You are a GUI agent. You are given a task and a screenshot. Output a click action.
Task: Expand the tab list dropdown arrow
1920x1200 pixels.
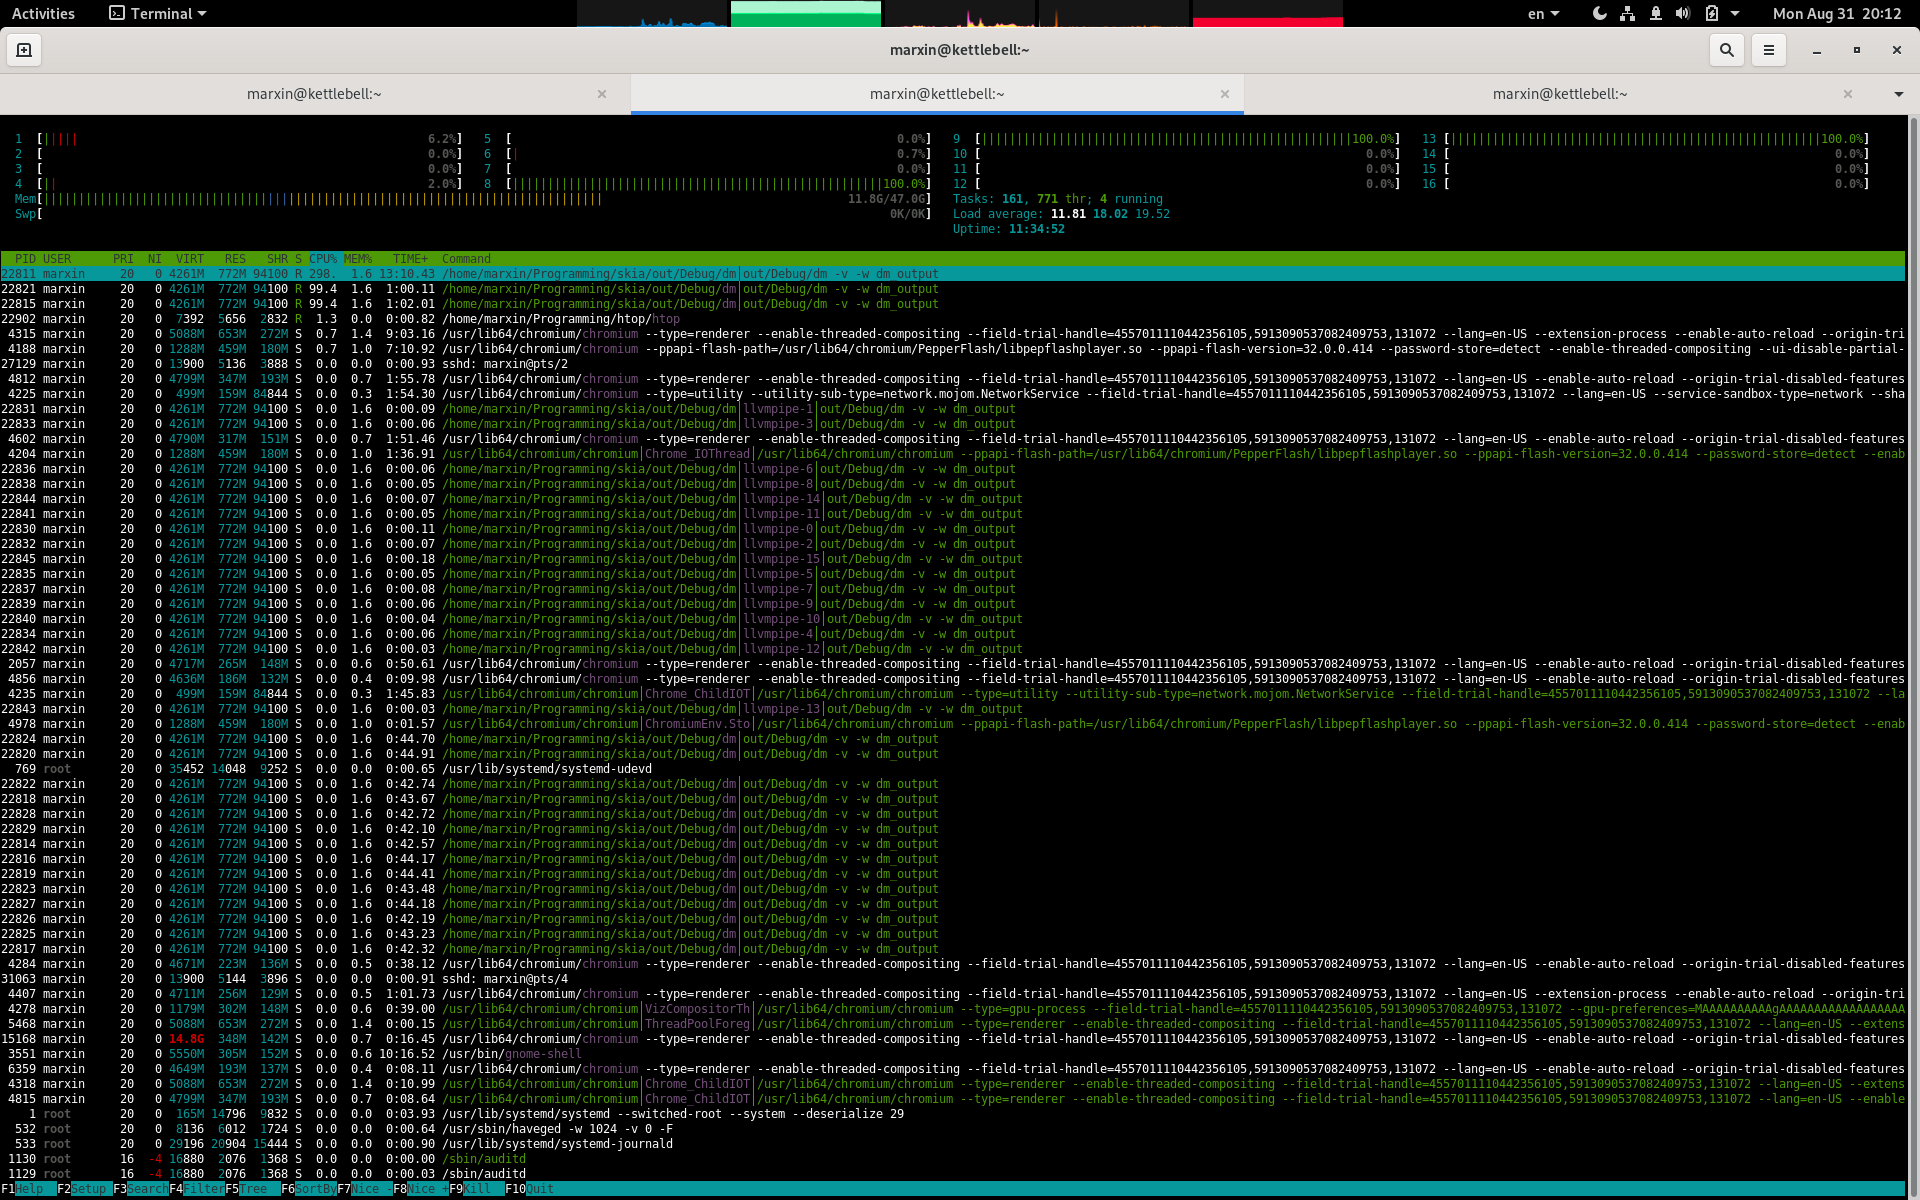[1898, 94]
